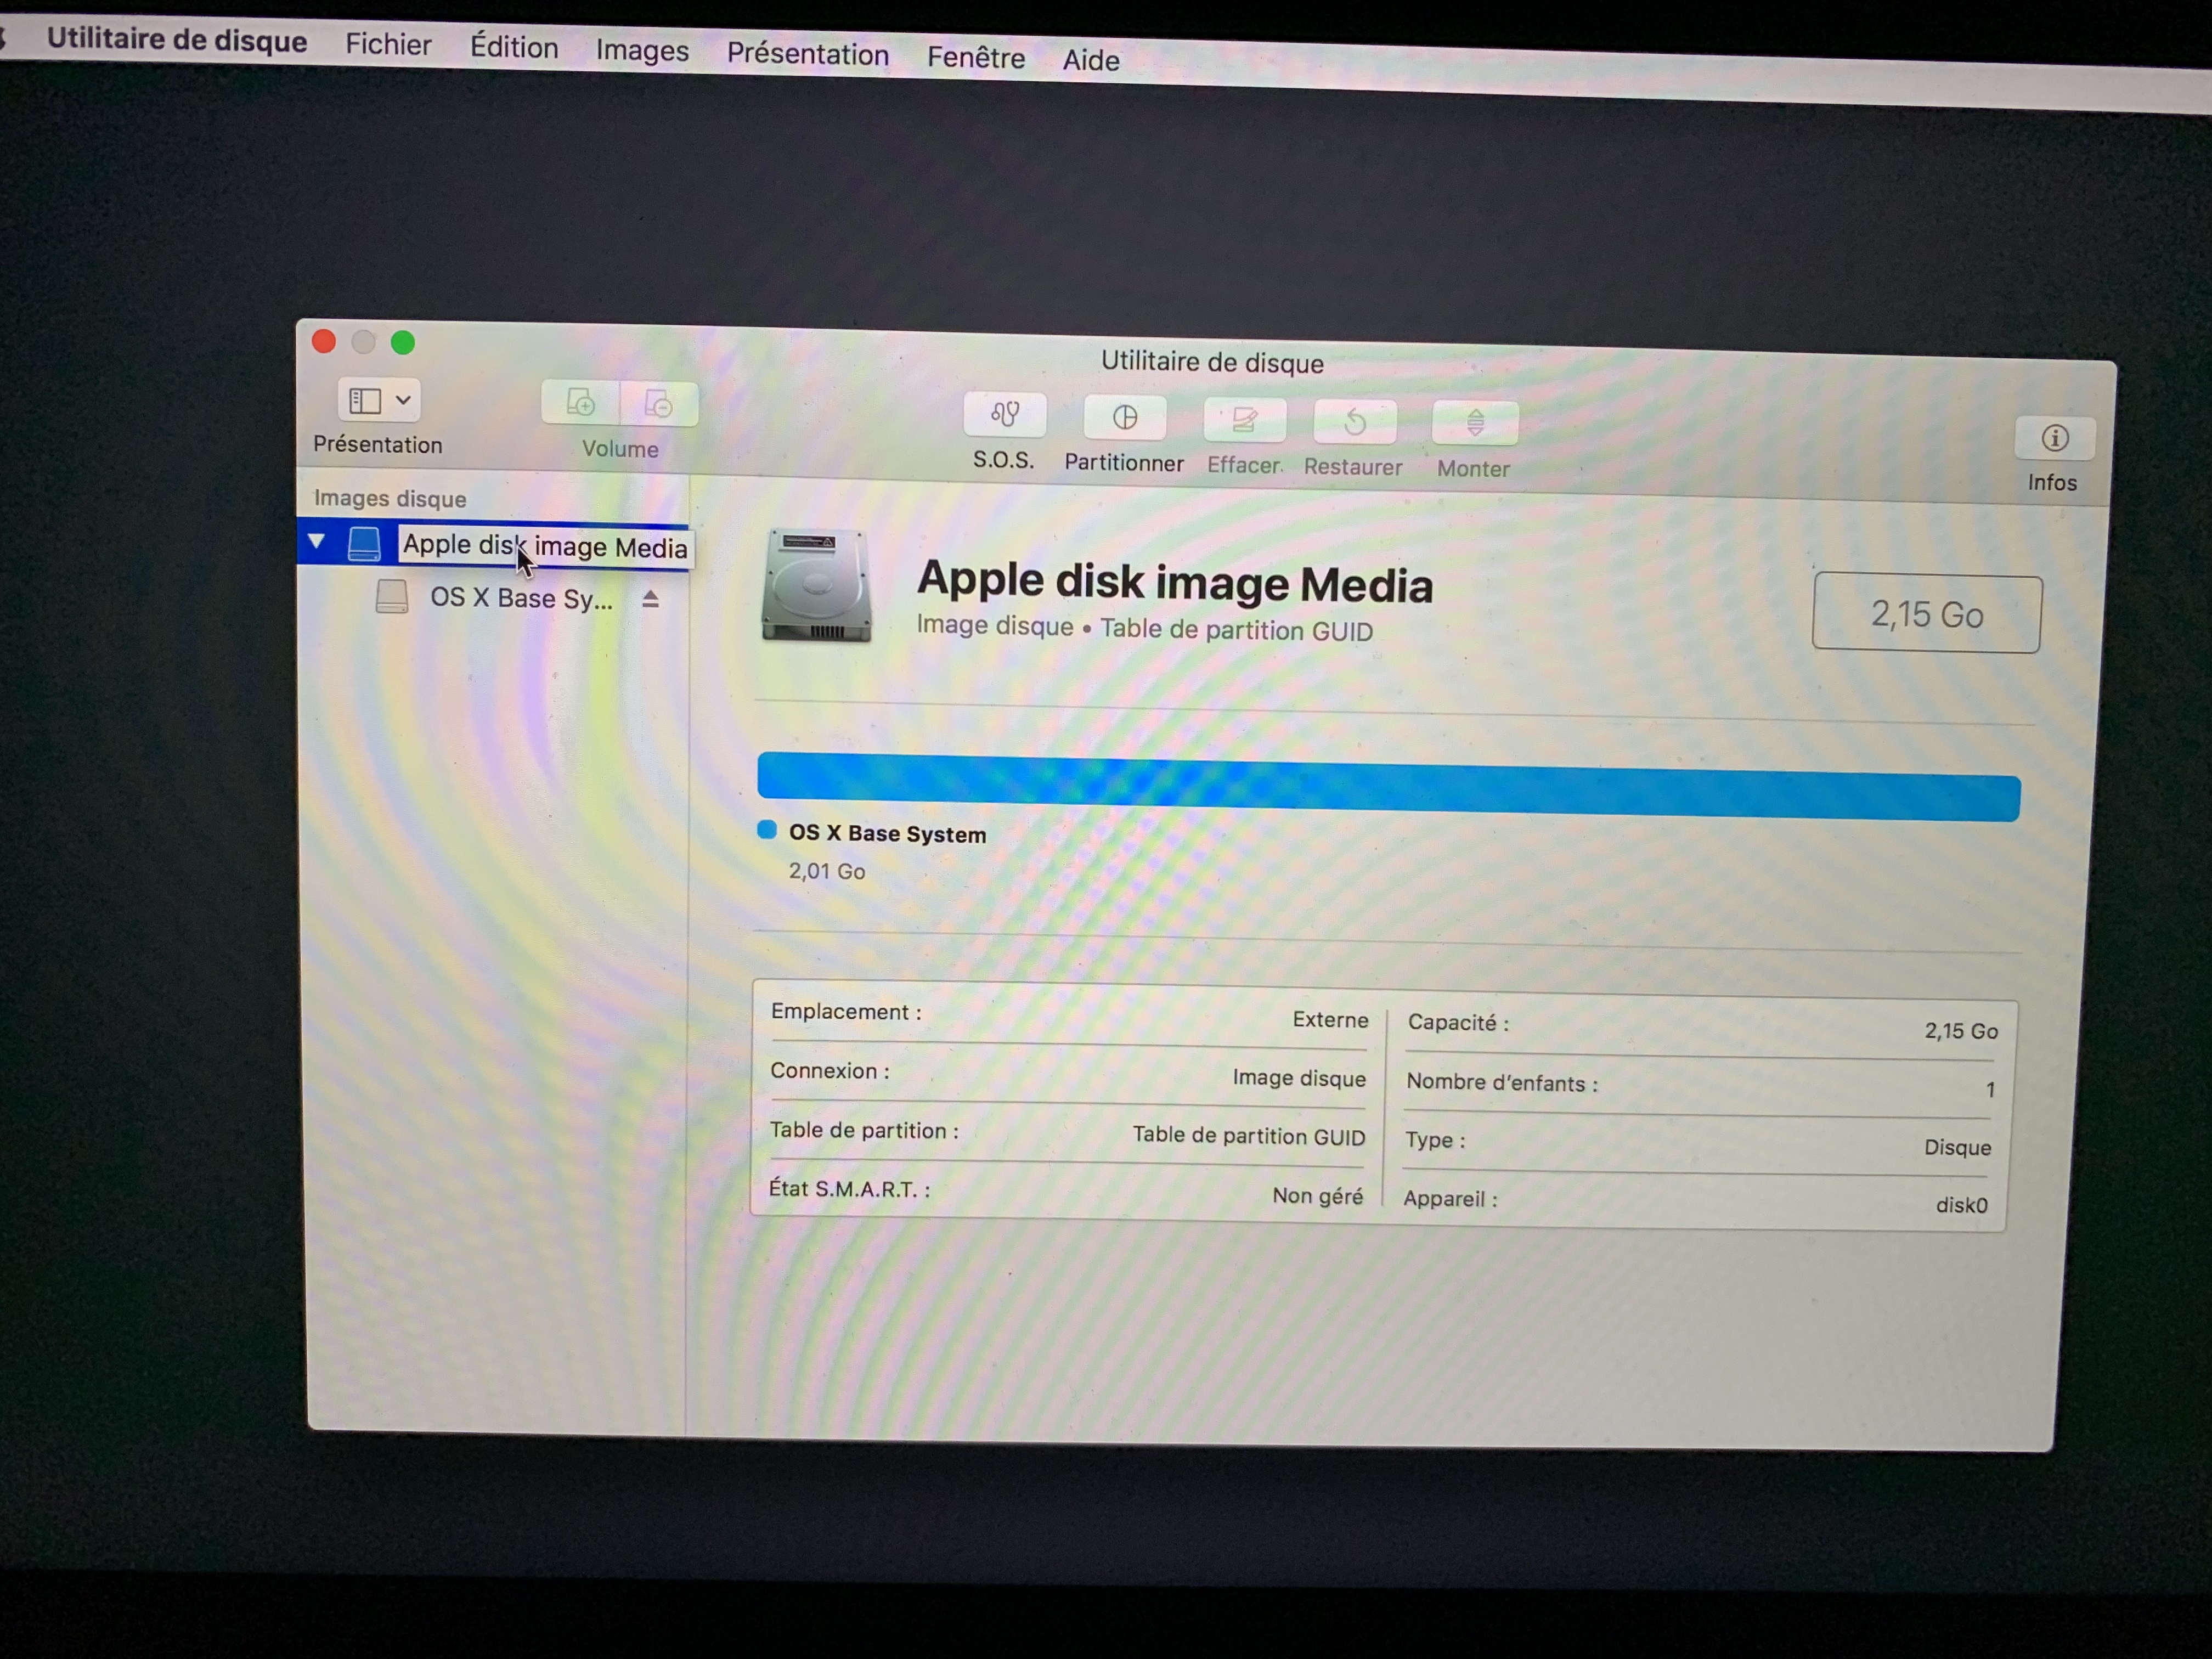Click the blue partition usage bar

click(1388, 787)
